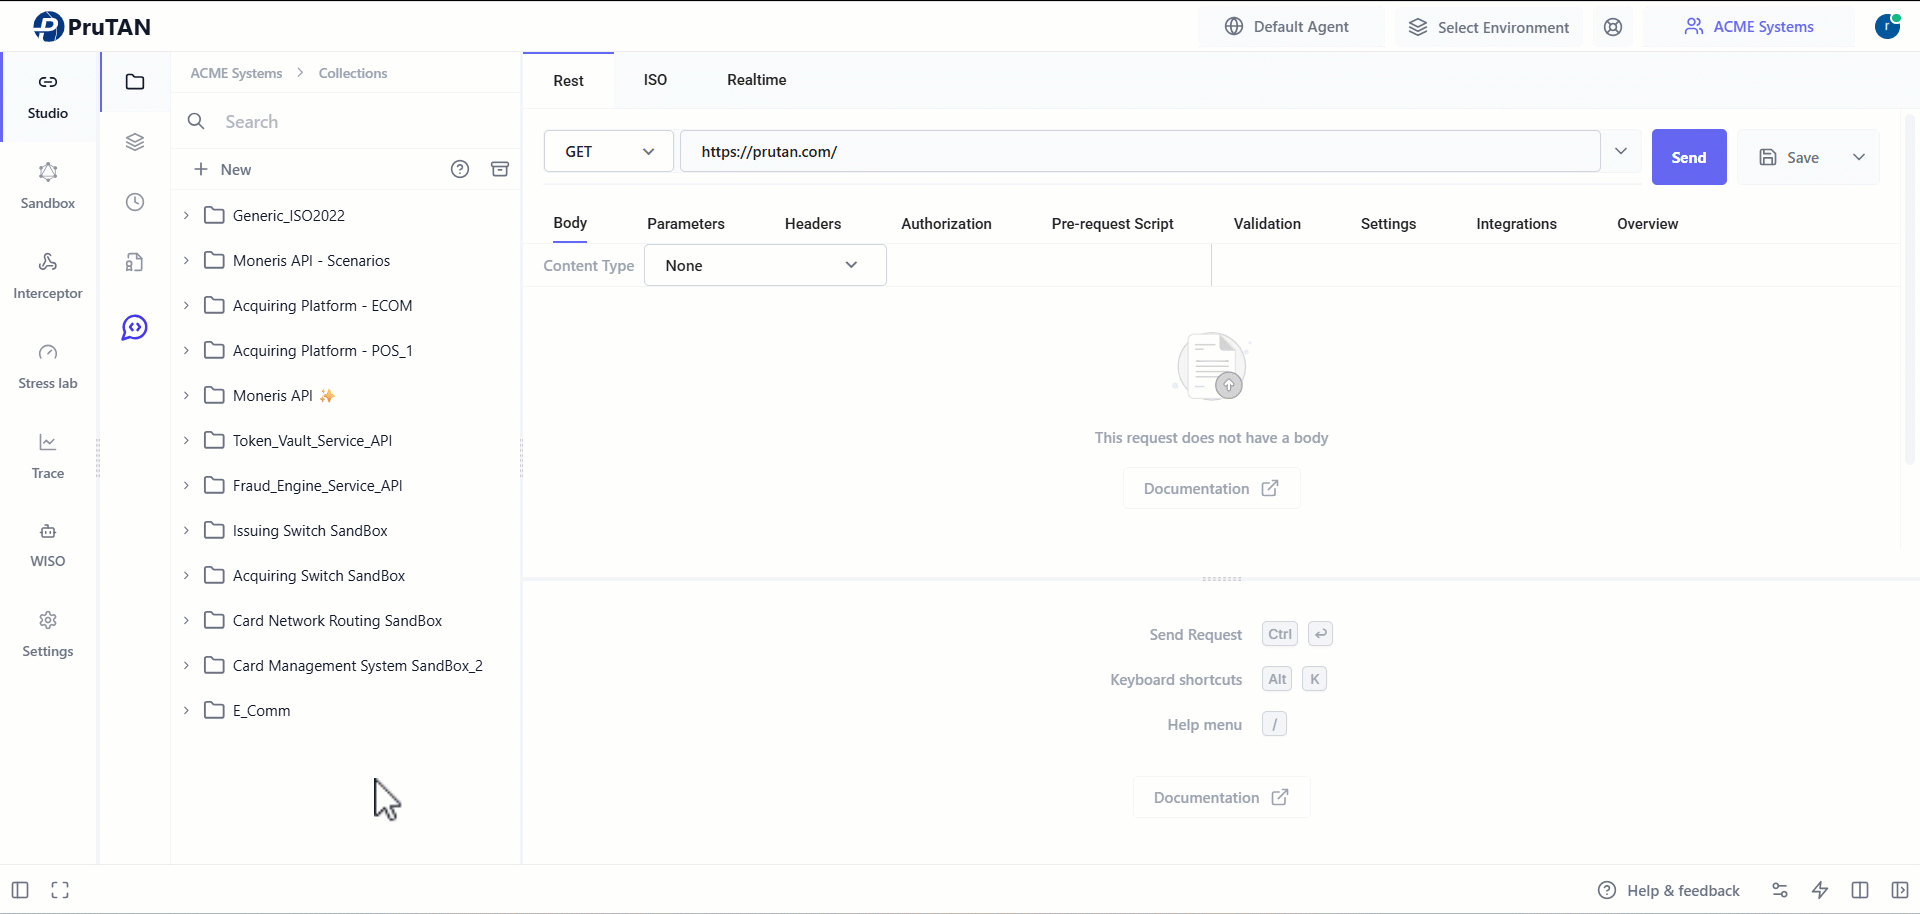1920x914 pixels.
Task: Open the Trace section
Action: coord(48,456)
